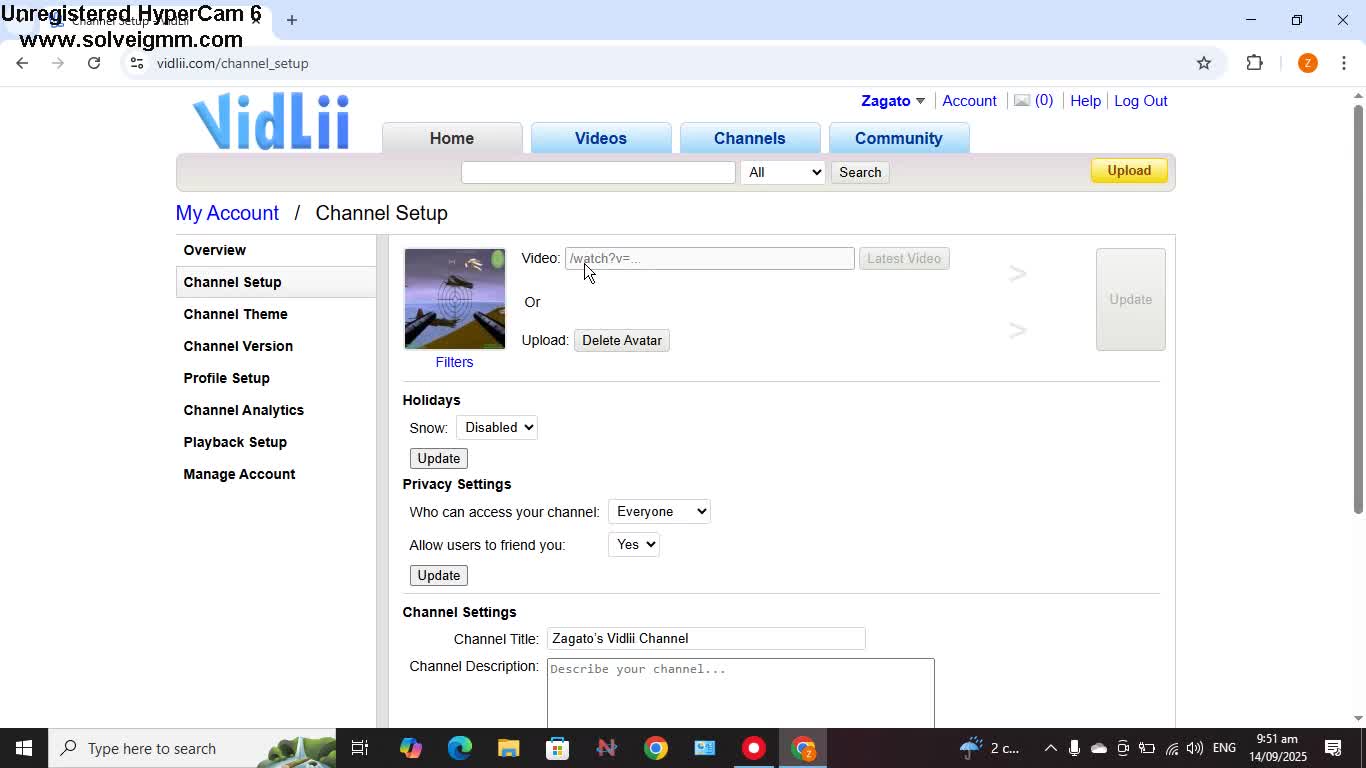Open File Explorer from the taskbar
The width and height of the screenshot is (1366, 768).
click(508, 748)
